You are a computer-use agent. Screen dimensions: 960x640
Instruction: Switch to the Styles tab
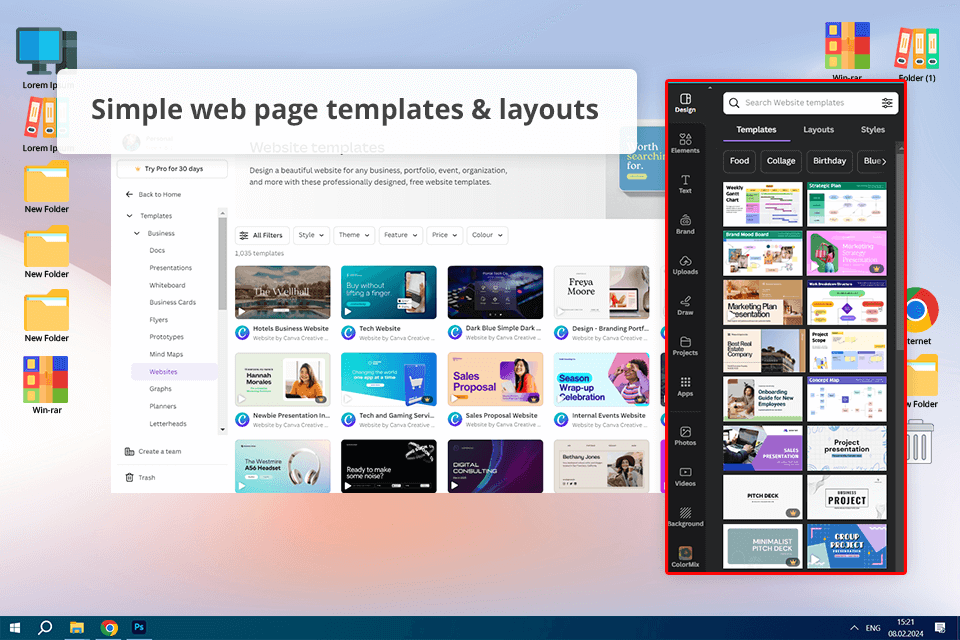click(x=872, y=130)
